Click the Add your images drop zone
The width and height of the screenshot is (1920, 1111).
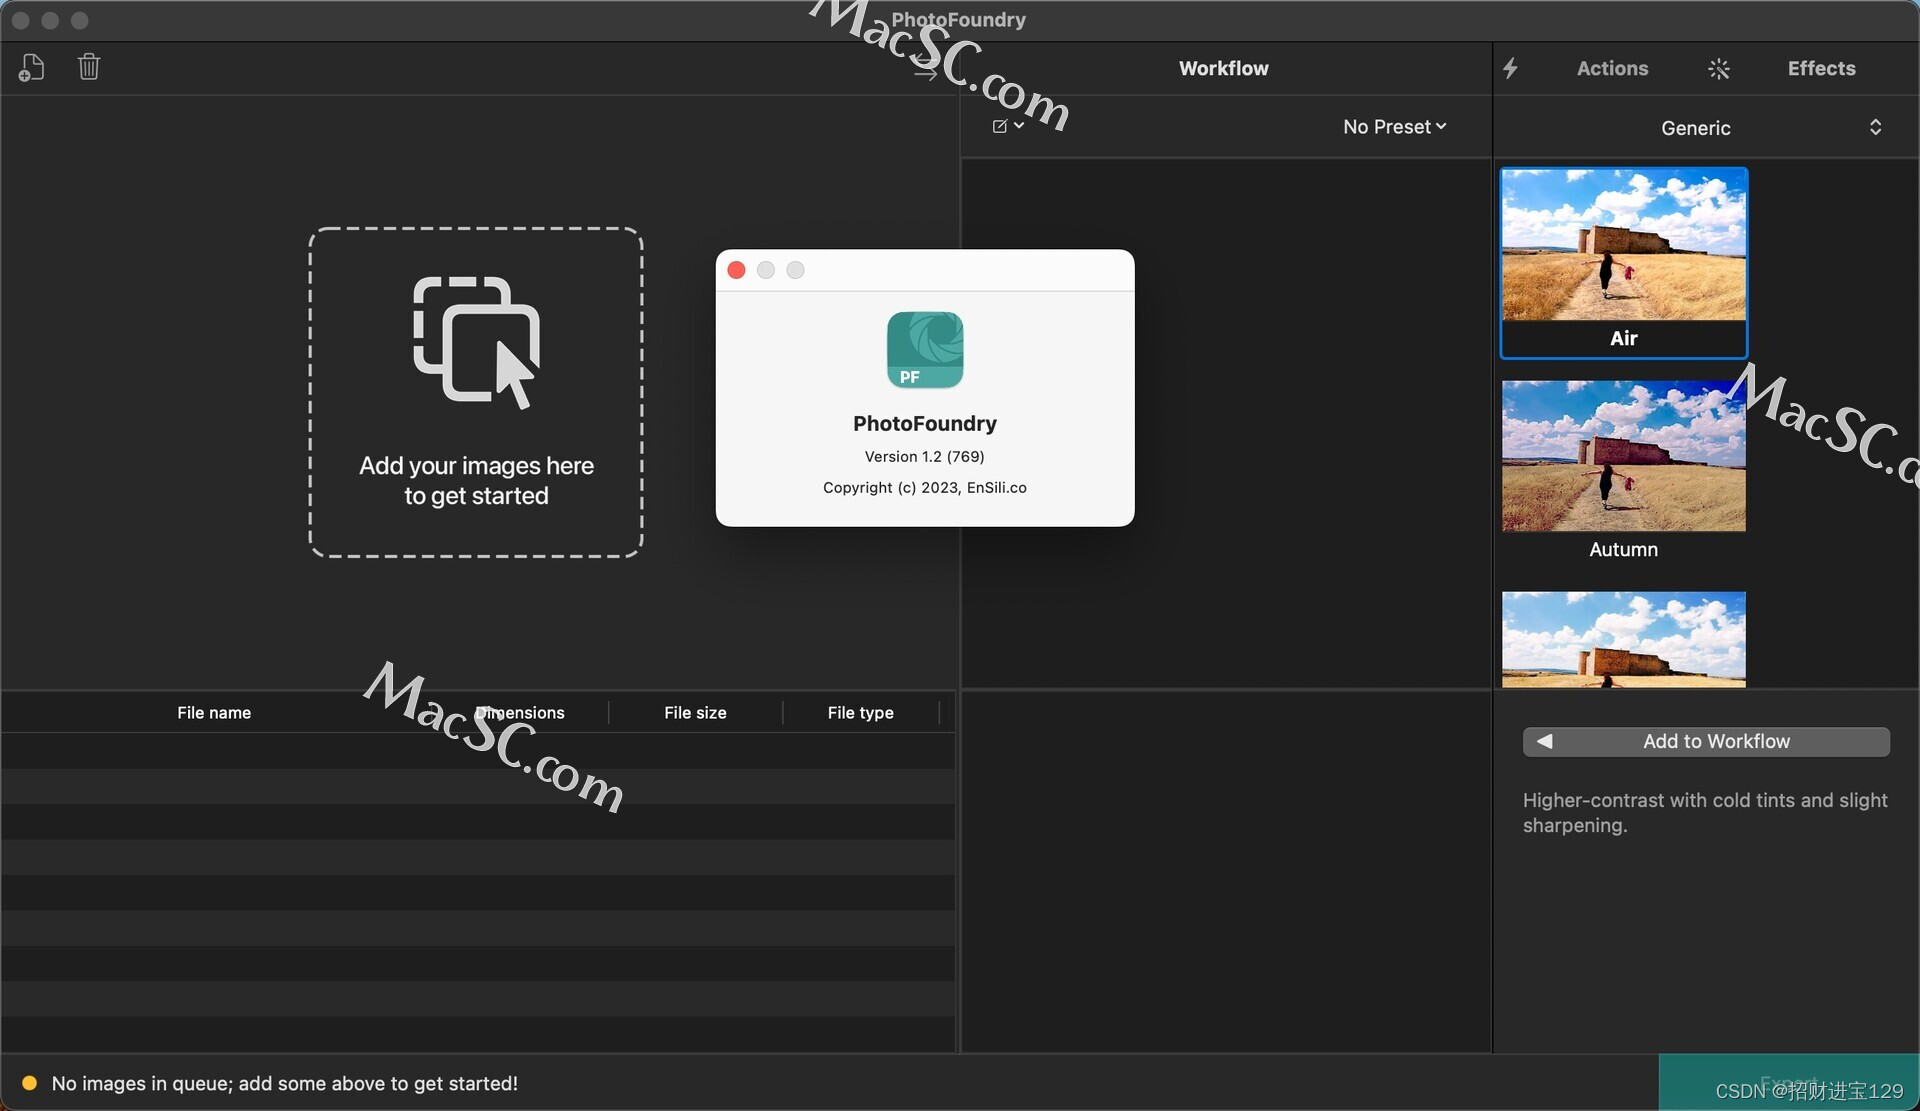click(476, 392)
